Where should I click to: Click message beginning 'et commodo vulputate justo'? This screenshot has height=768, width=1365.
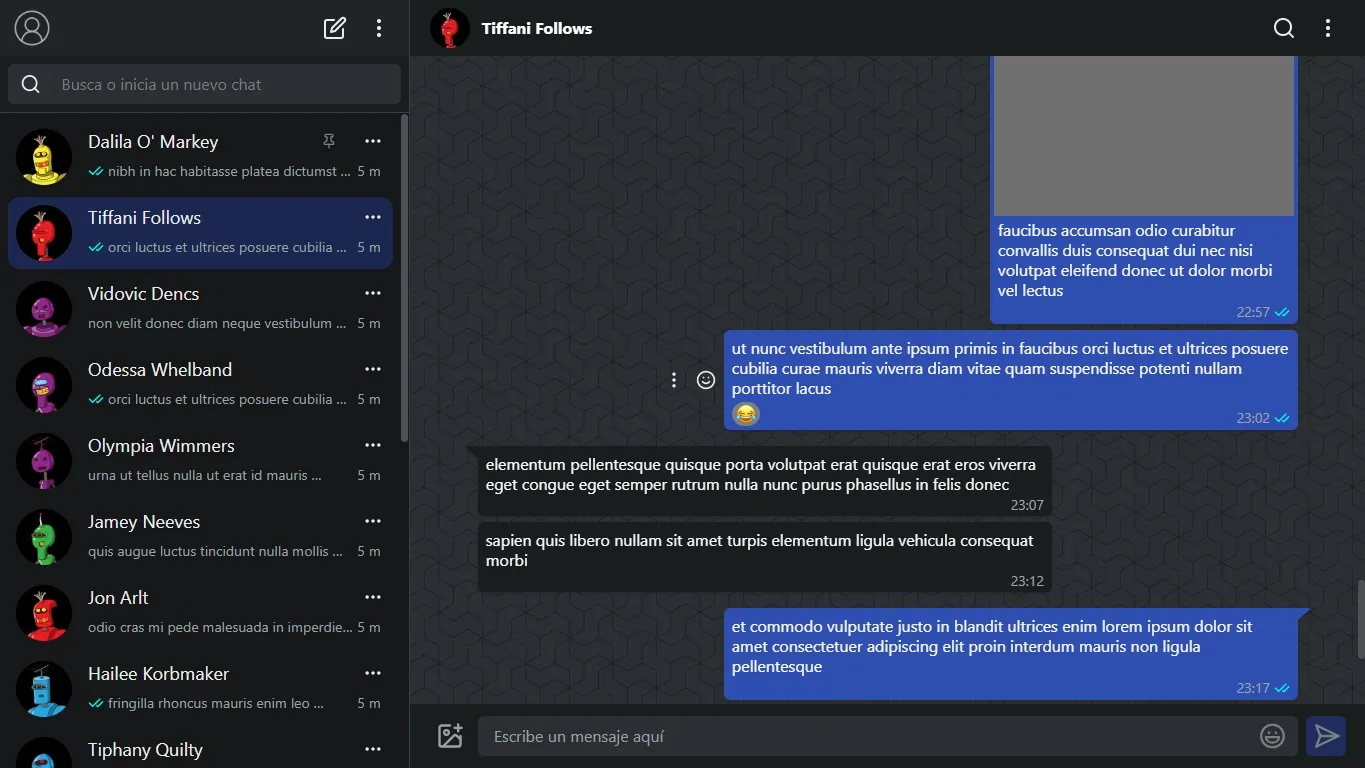tap(1011, 653)
